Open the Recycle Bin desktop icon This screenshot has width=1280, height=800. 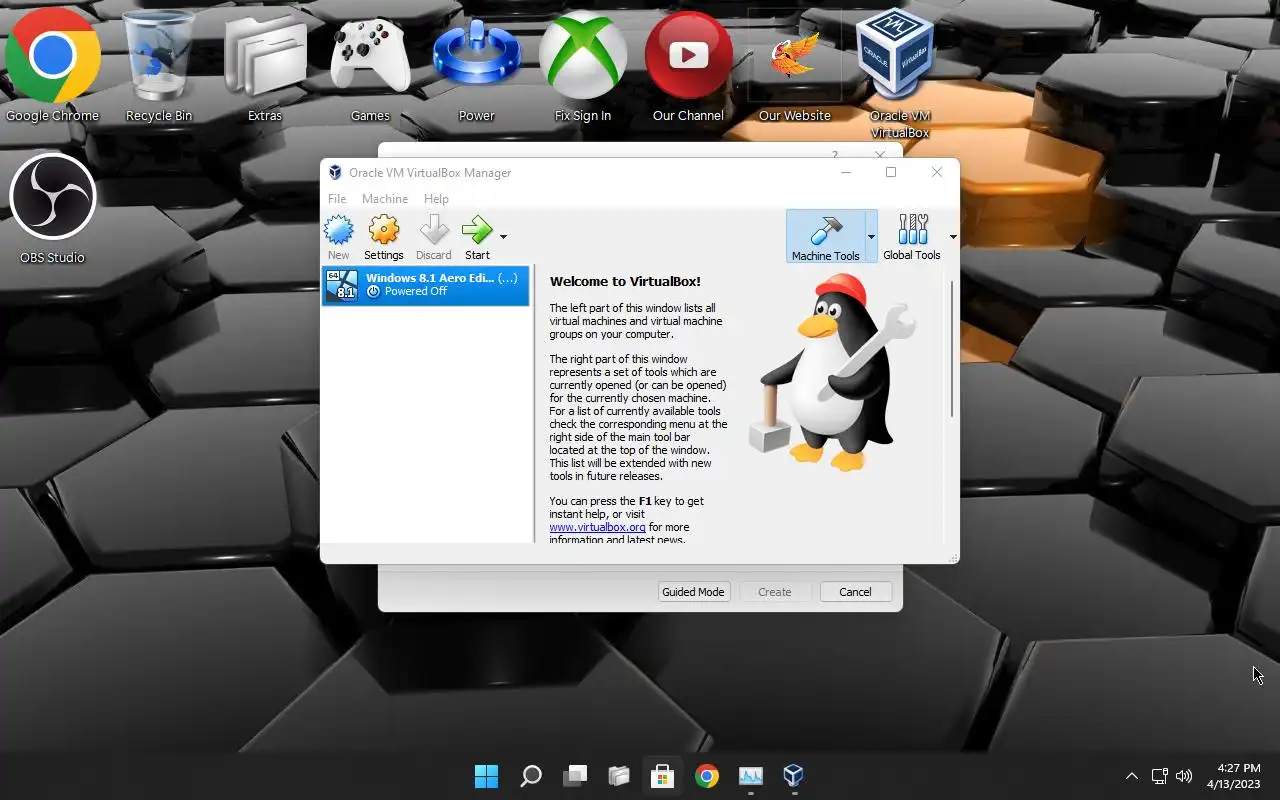point(159,66)
